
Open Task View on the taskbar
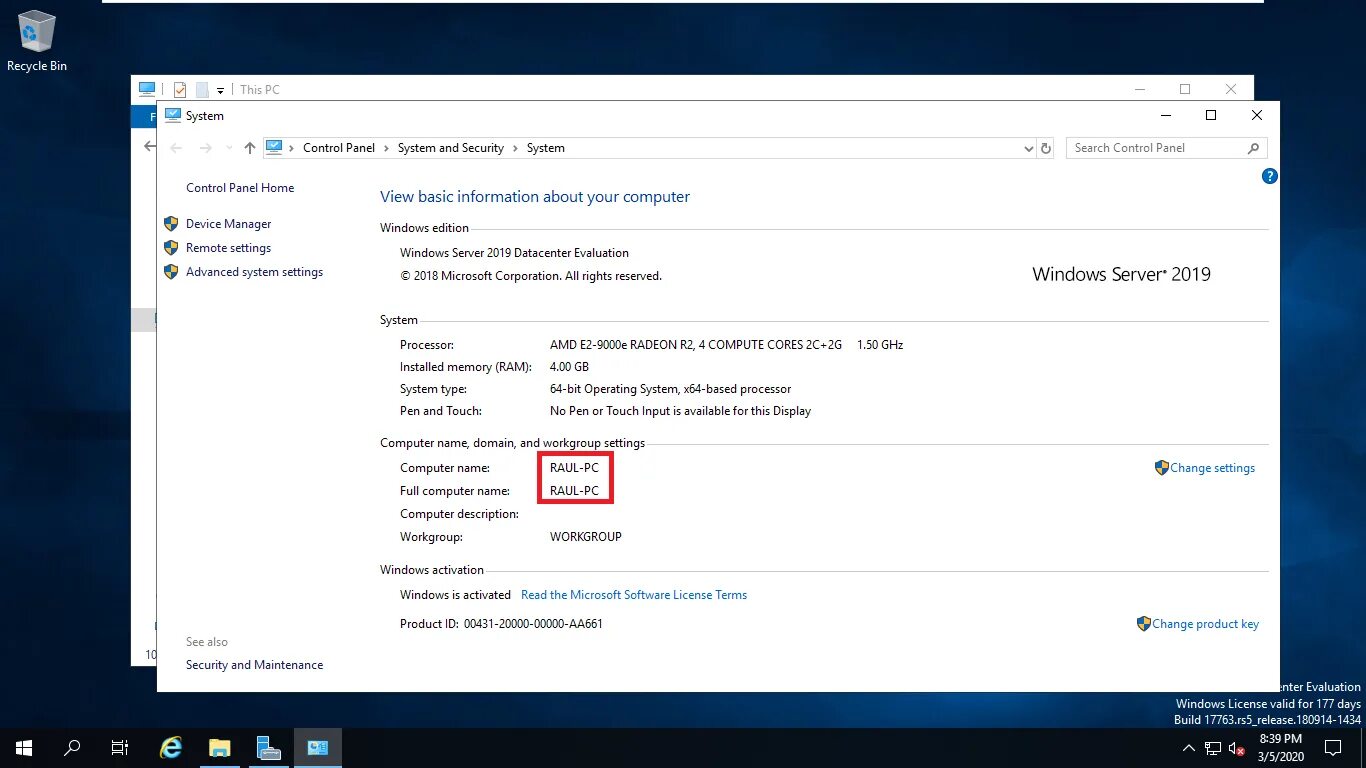pos(120,748)
